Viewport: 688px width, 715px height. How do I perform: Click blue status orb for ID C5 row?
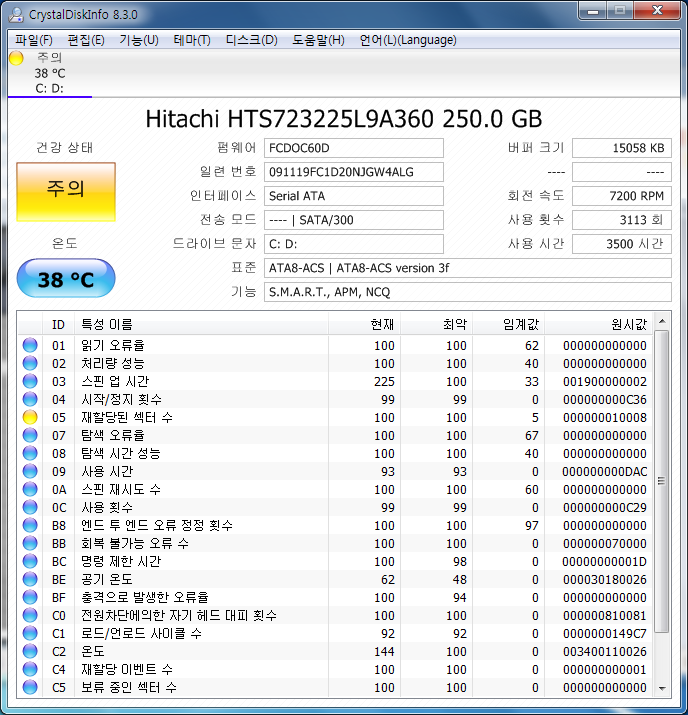(x=30, y=687)
